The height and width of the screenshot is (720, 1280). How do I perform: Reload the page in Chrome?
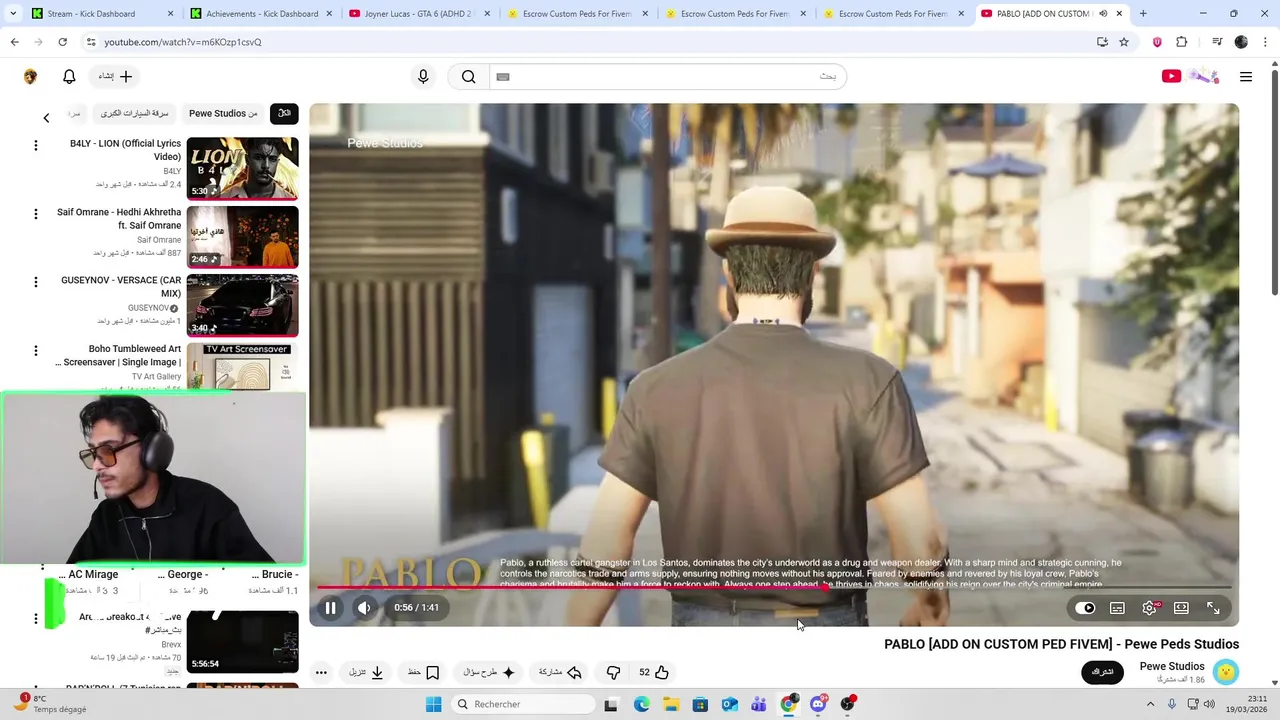coord(62,42)
